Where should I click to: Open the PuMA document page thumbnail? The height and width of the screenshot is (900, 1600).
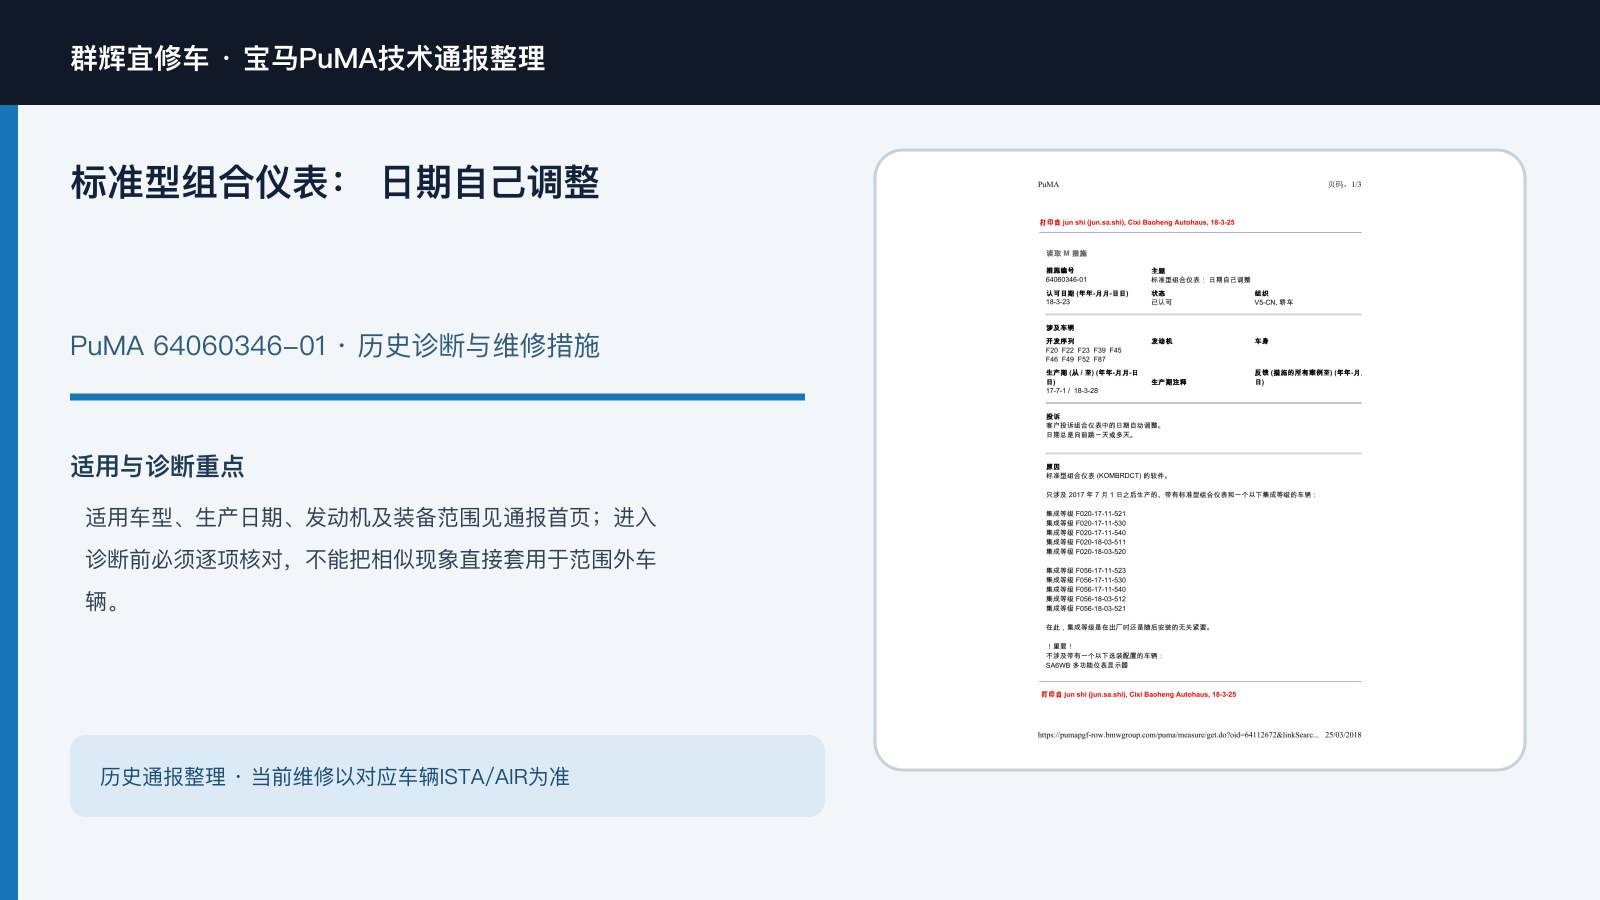pos(1200,460)
